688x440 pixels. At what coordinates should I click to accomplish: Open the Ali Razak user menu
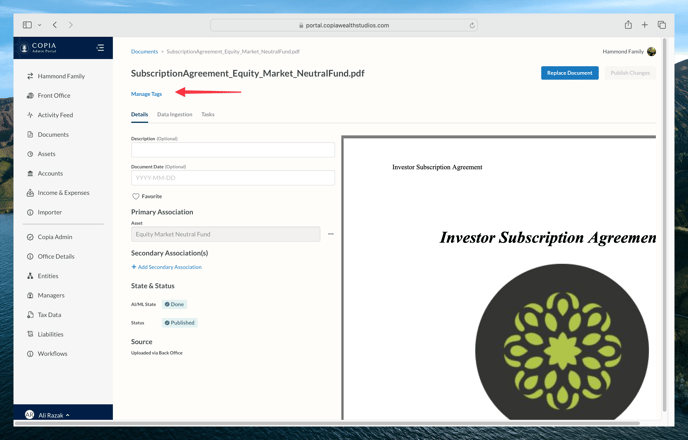point(47,415)
